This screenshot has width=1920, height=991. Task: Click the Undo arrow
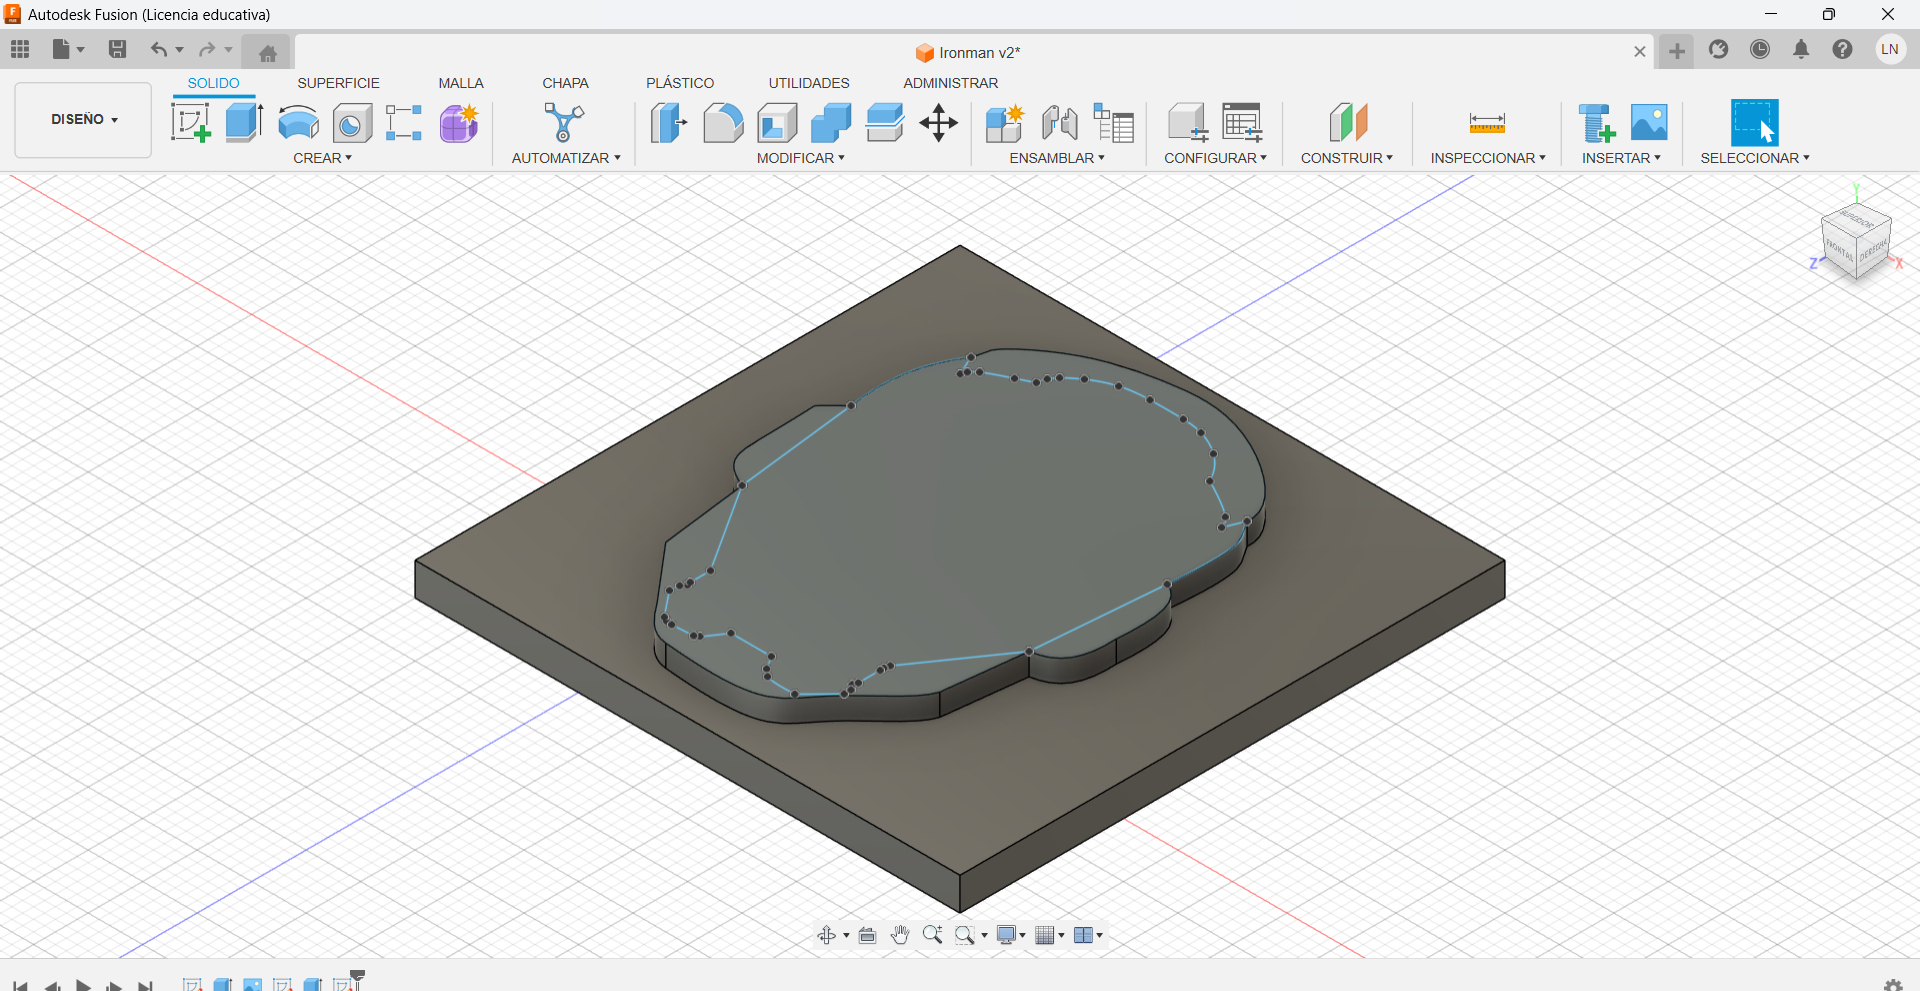(158, 49)
